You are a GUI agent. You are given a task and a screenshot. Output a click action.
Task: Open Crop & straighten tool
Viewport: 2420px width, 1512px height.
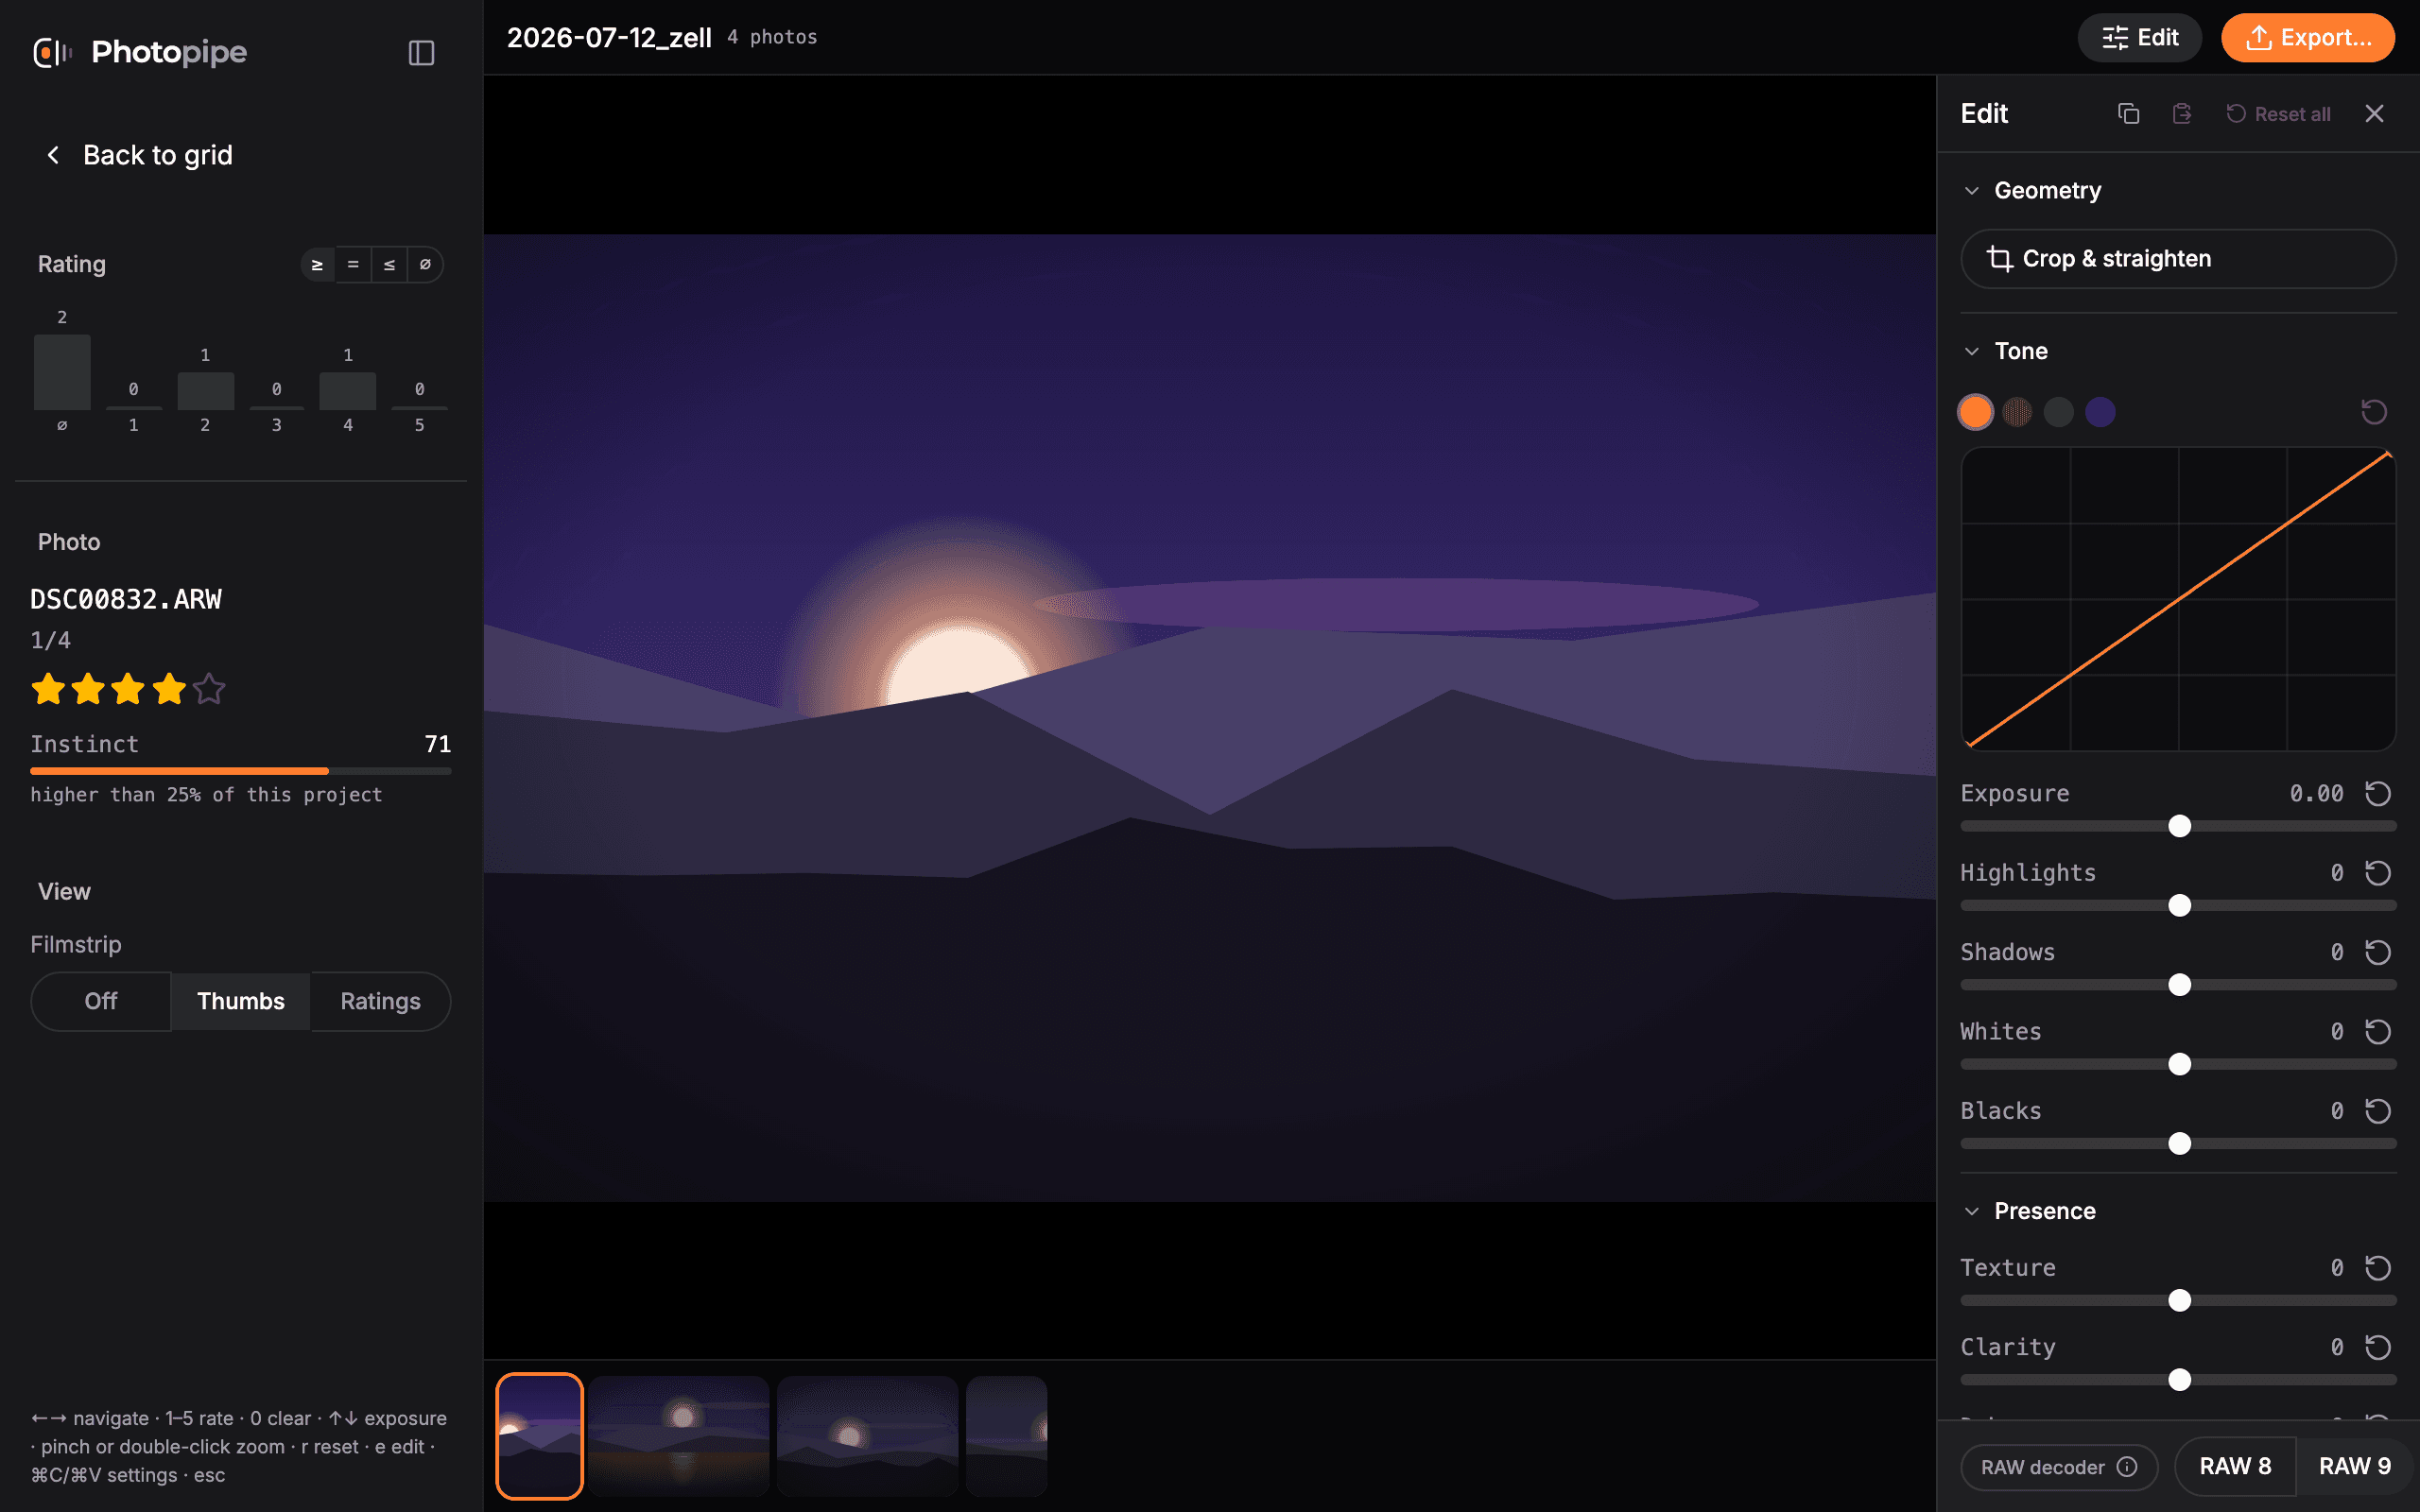click(x=2178, y=259)
